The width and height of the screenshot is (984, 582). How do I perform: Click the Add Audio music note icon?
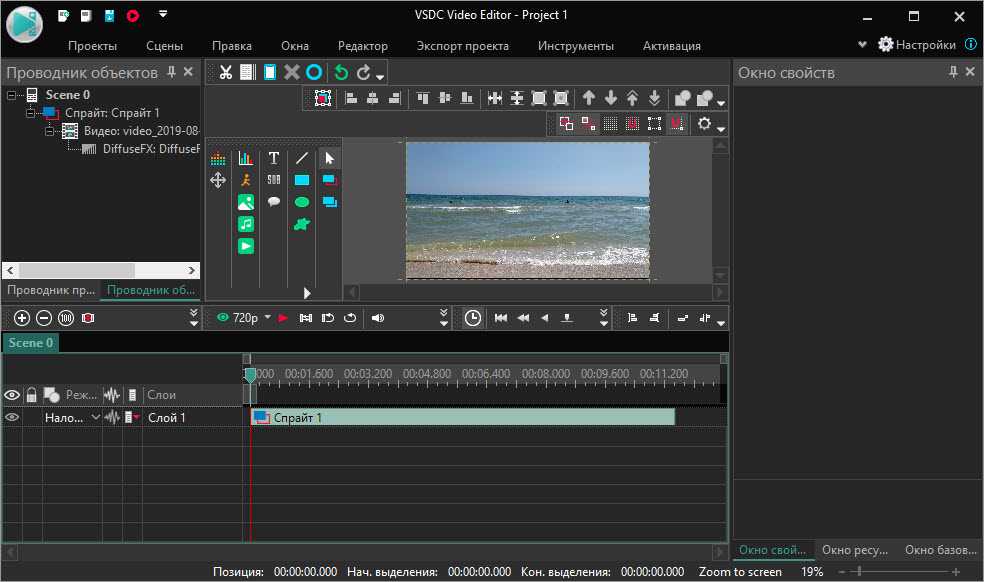[x=245, y=224]
